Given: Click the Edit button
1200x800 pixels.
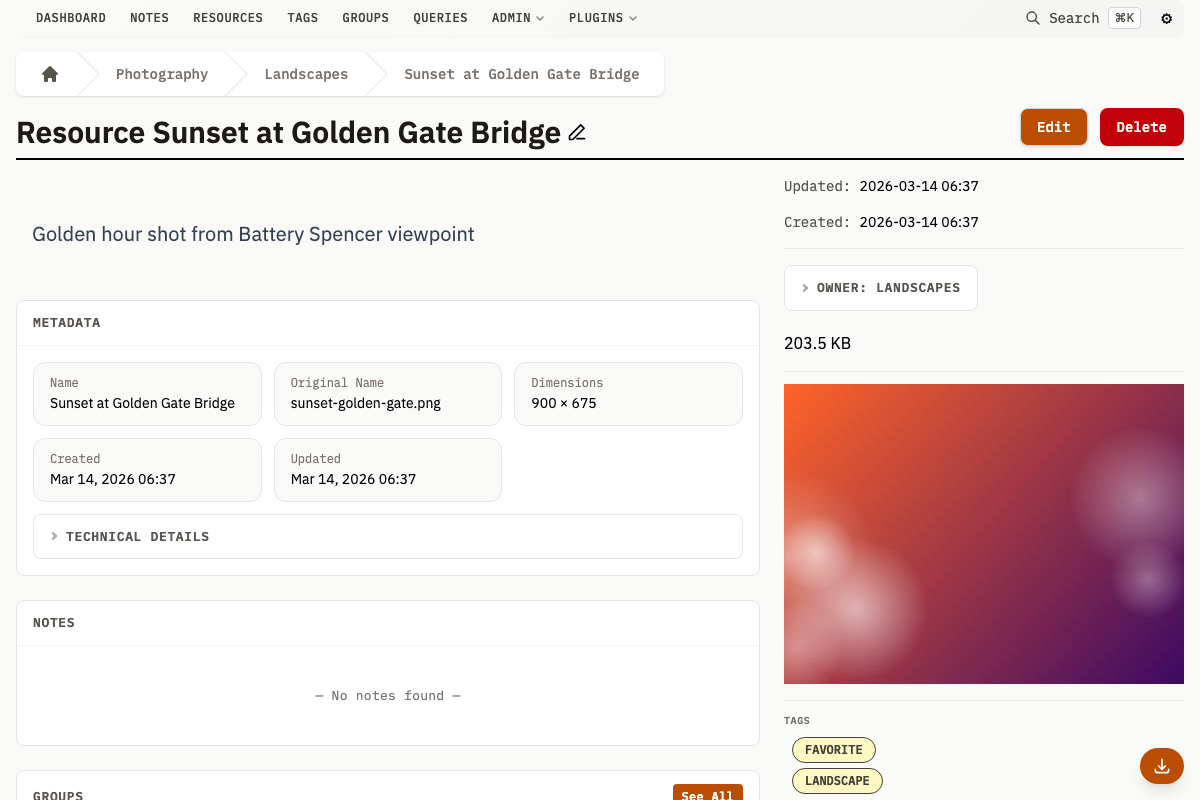Looking at the screenshot, I should click(x=1053, y=127).
